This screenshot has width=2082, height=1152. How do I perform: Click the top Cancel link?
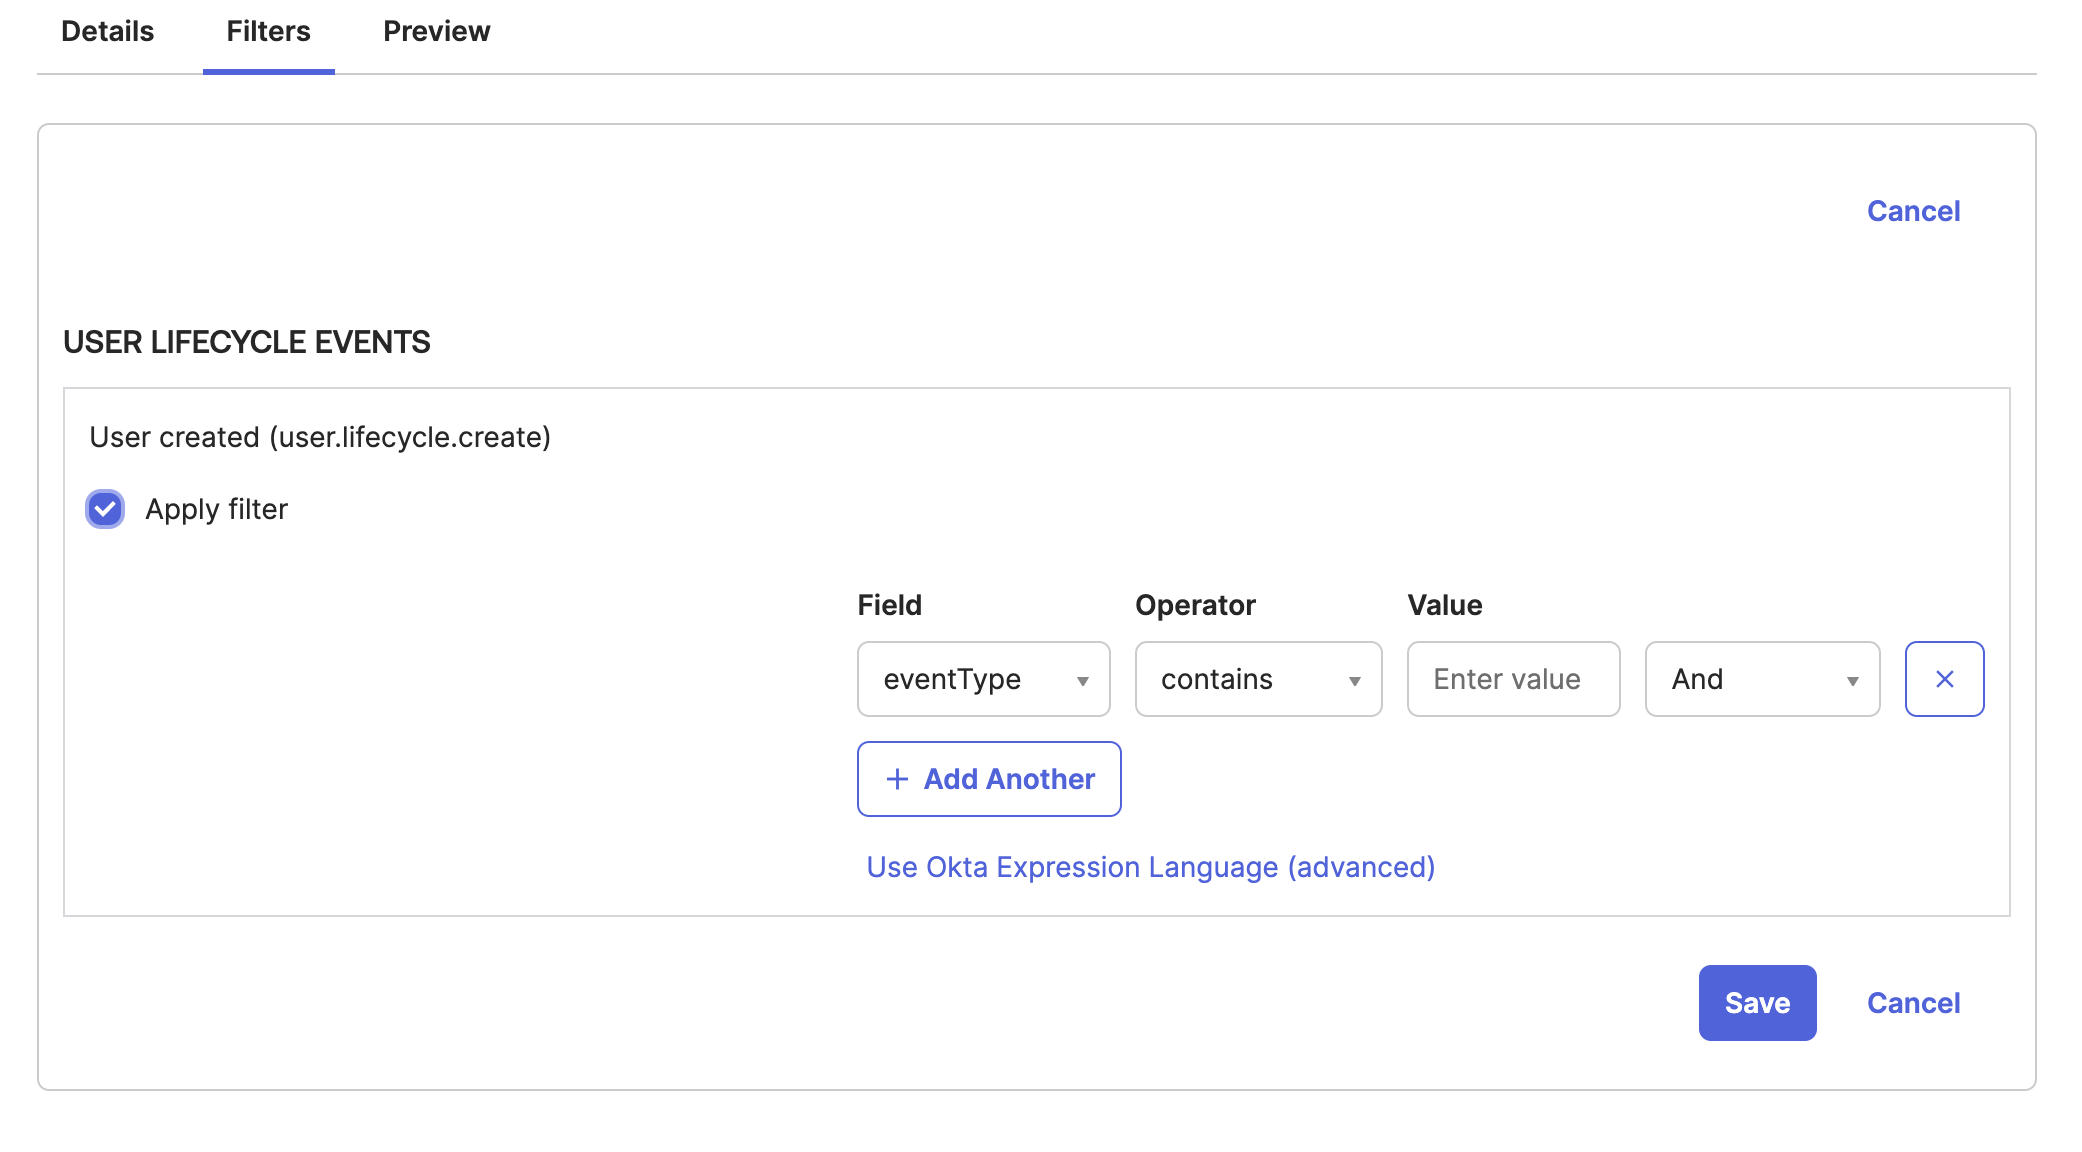pyautogui.click(x=1912, y=211)
